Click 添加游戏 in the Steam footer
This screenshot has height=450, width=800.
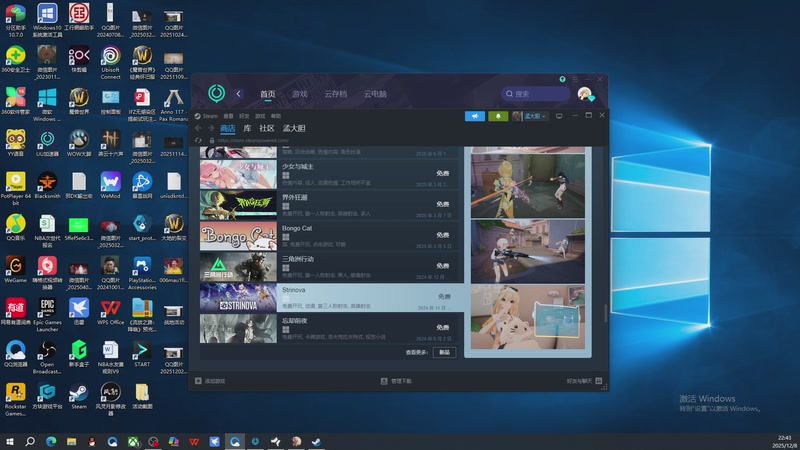click(x=210, y=381)
